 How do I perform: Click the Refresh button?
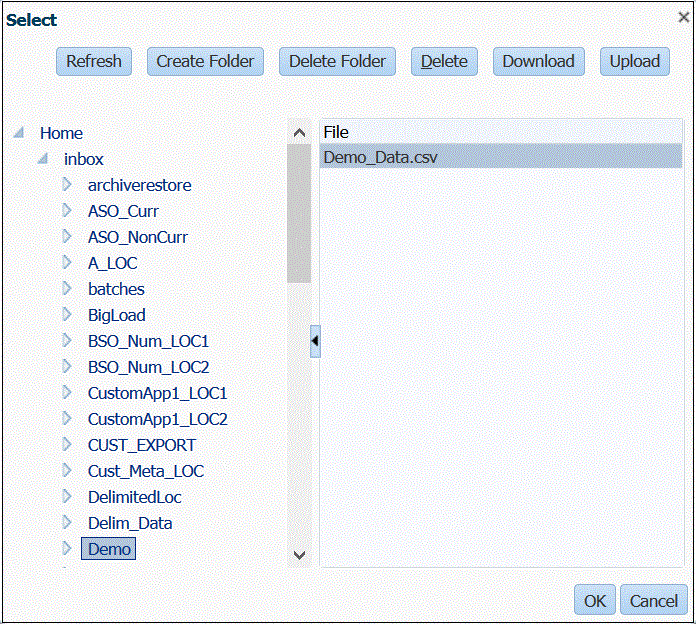94,61
